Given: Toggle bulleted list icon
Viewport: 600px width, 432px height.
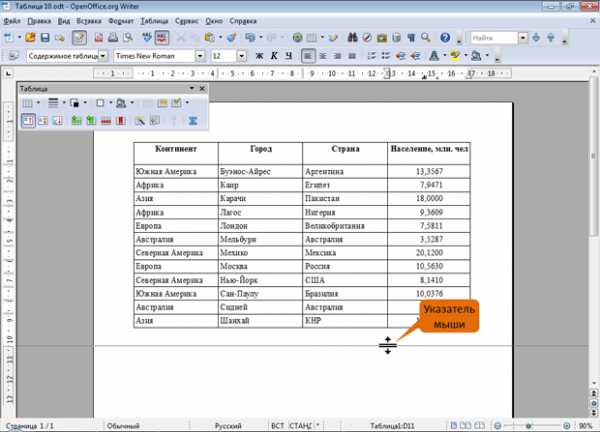Looking at the screenshot, I should 386,56.
